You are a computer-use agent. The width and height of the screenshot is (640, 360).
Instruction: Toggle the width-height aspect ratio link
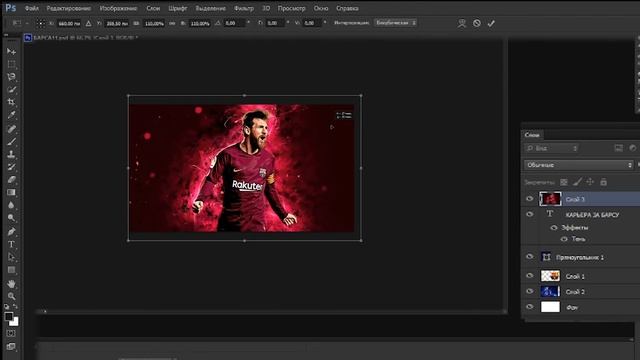coord(172,24)
